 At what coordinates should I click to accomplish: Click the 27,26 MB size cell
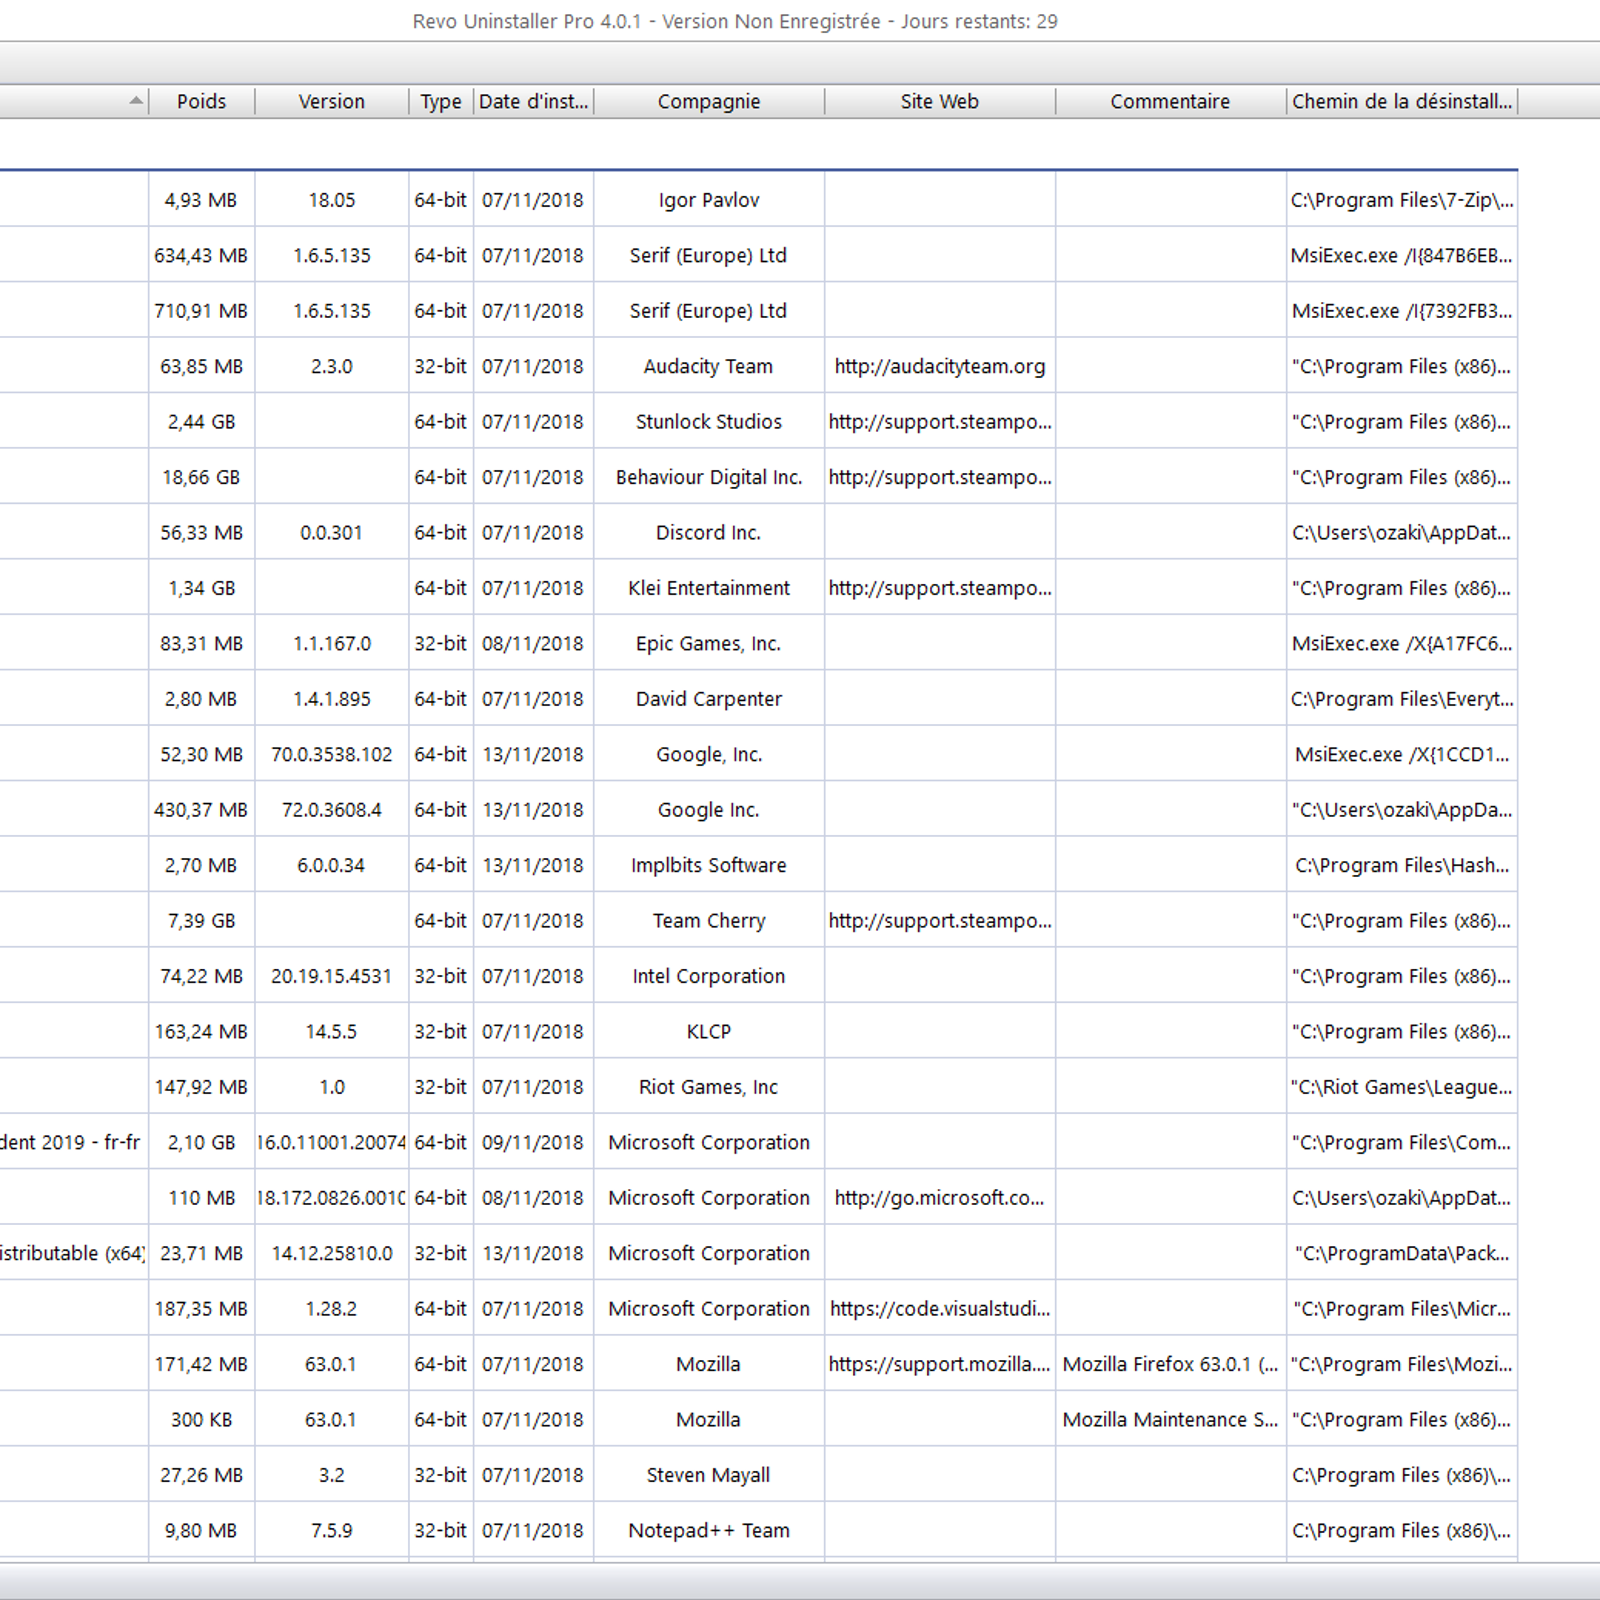[201, 1475]
